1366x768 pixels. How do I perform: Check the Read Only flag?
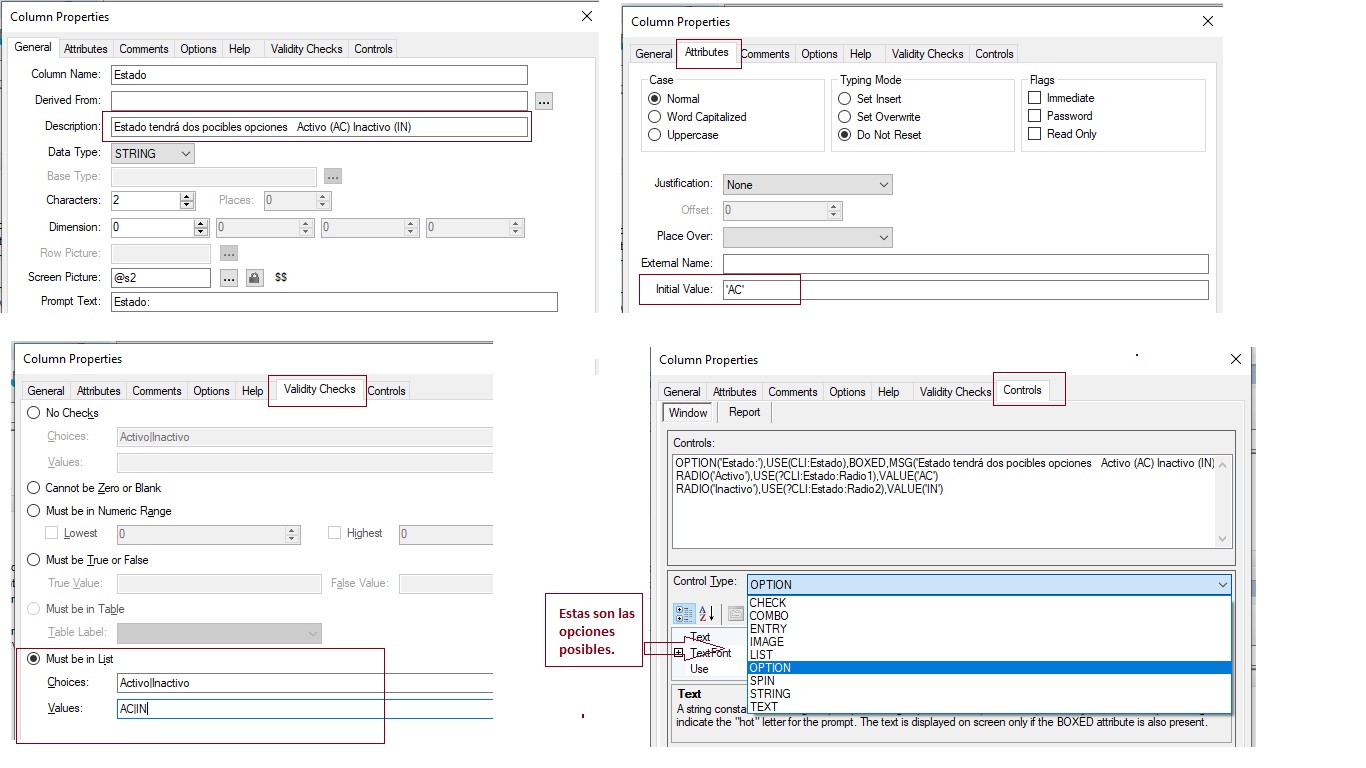pos(1035,134)
